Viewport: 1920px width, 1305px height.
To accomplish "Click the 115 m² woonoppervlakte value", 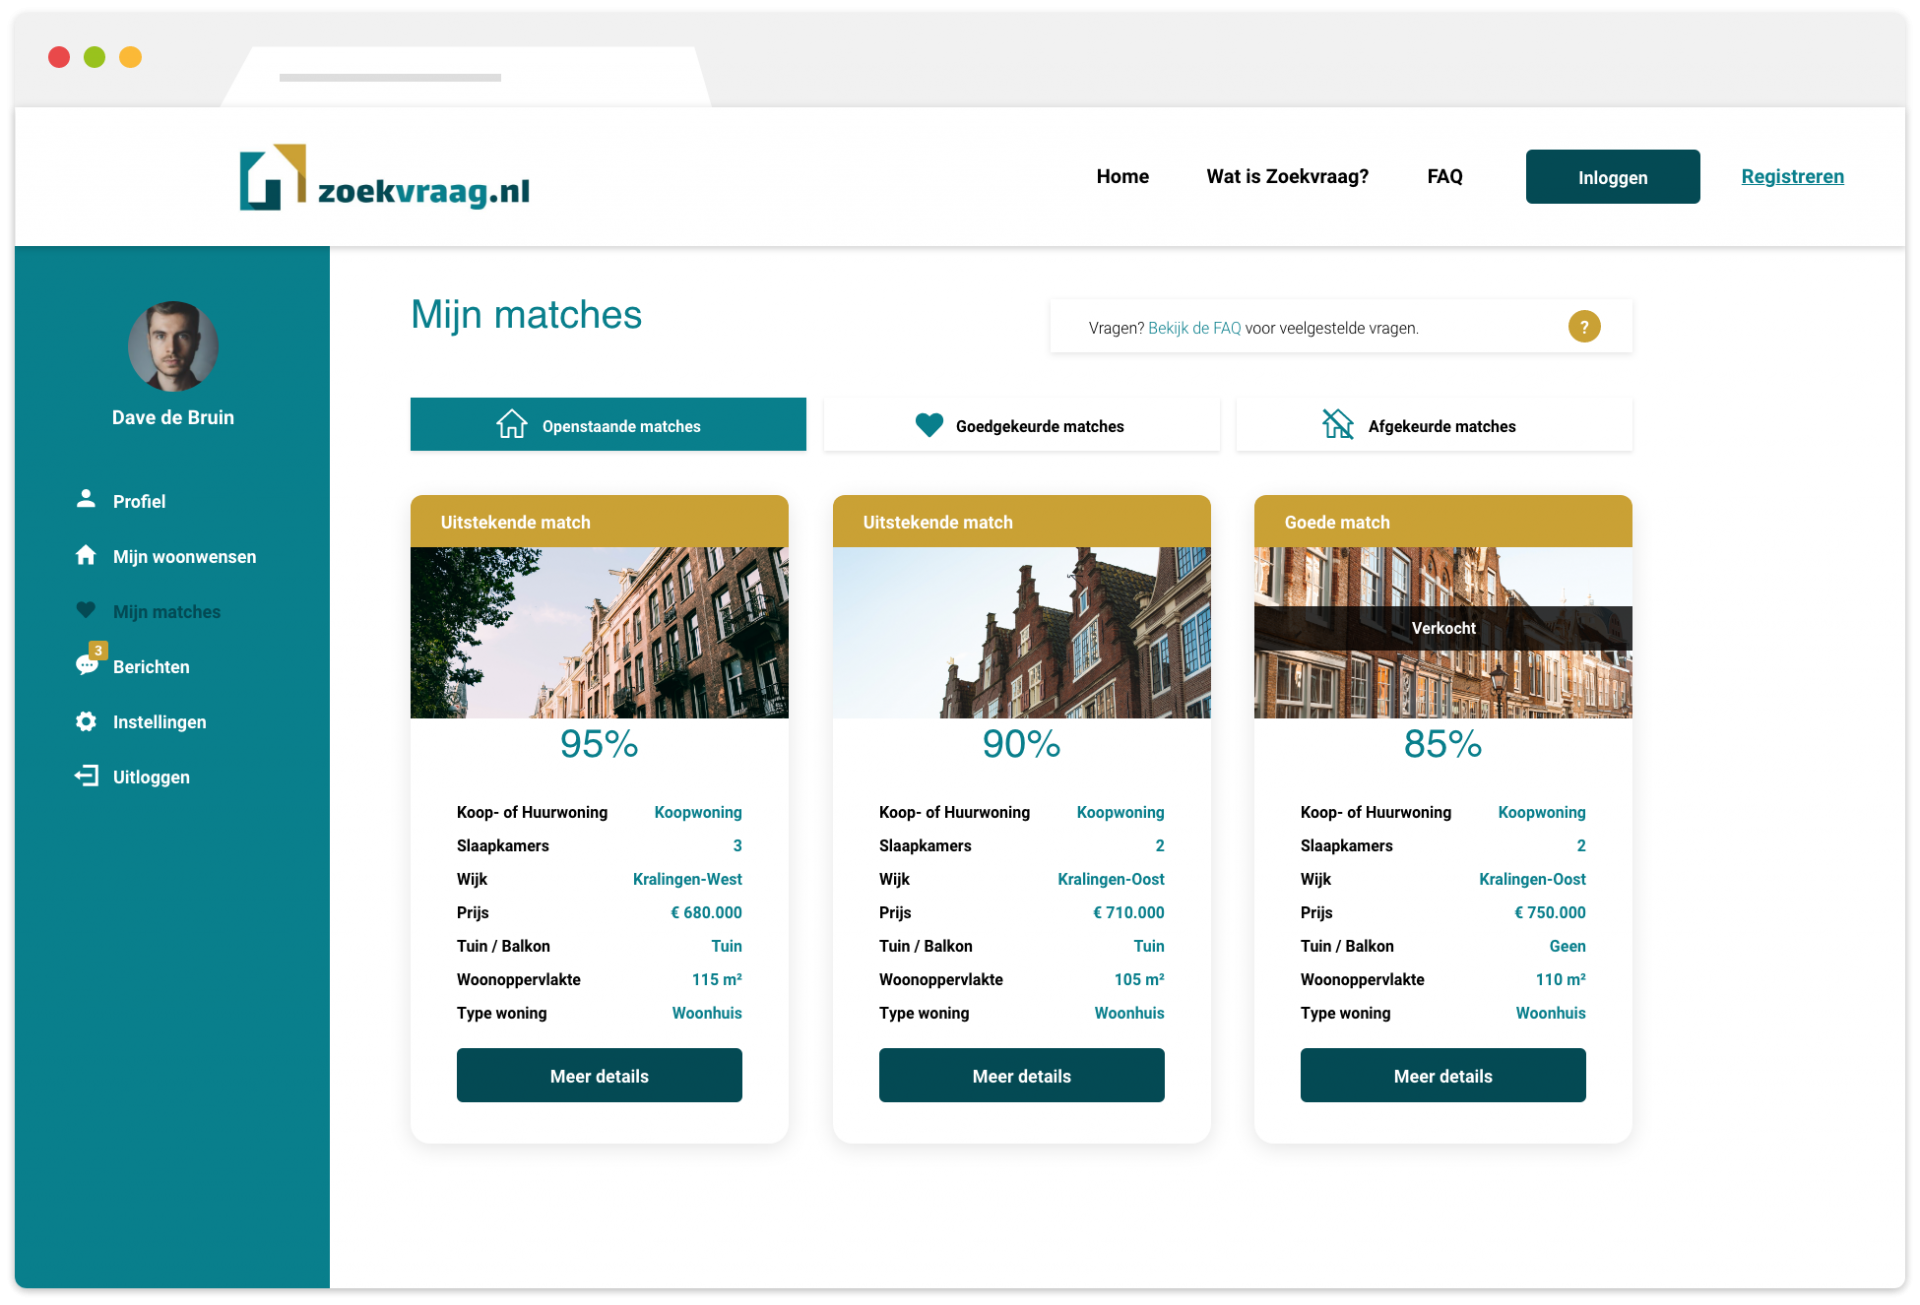I will tap(717, 979).
